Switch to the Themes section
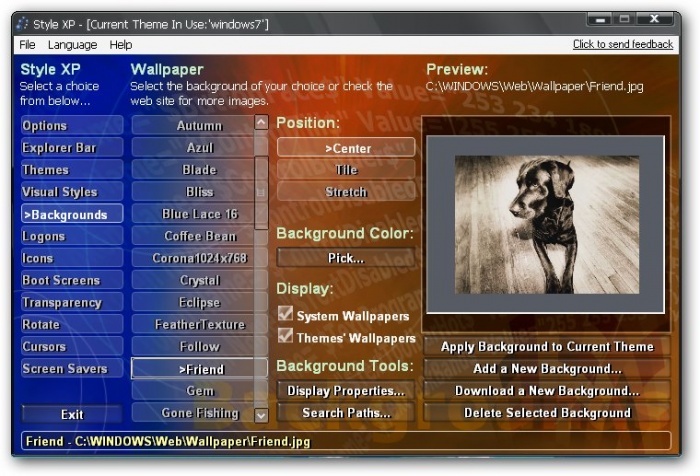Screen dimensions: 700x476 pyautogui.click(x=71, y=170)
